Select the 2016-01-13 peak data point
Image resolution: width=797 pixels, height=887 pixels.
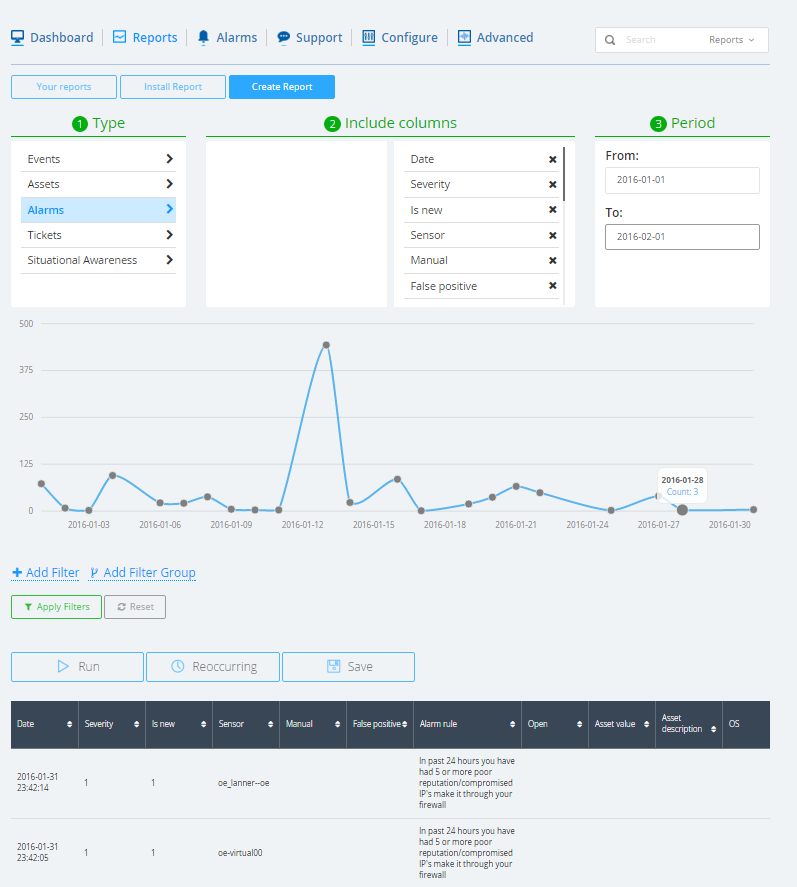326,345
